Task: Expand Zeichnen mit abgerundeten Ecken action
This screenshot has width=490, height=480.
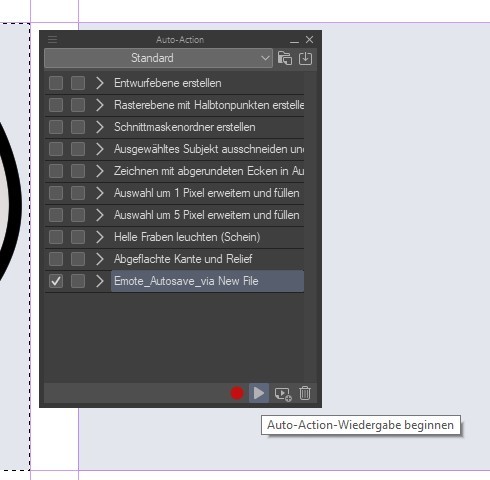Action: pos(99,171)
